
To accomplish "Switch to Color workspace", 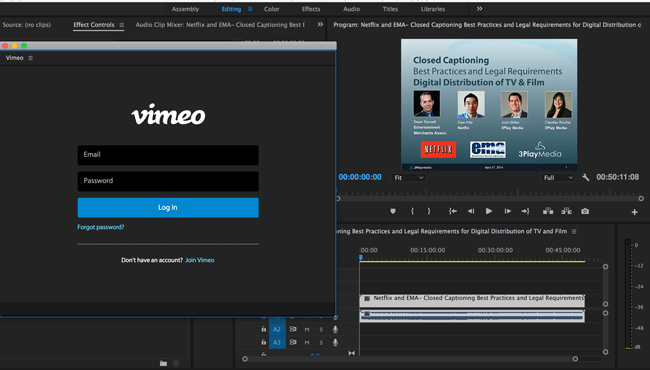I will [272, 9].
